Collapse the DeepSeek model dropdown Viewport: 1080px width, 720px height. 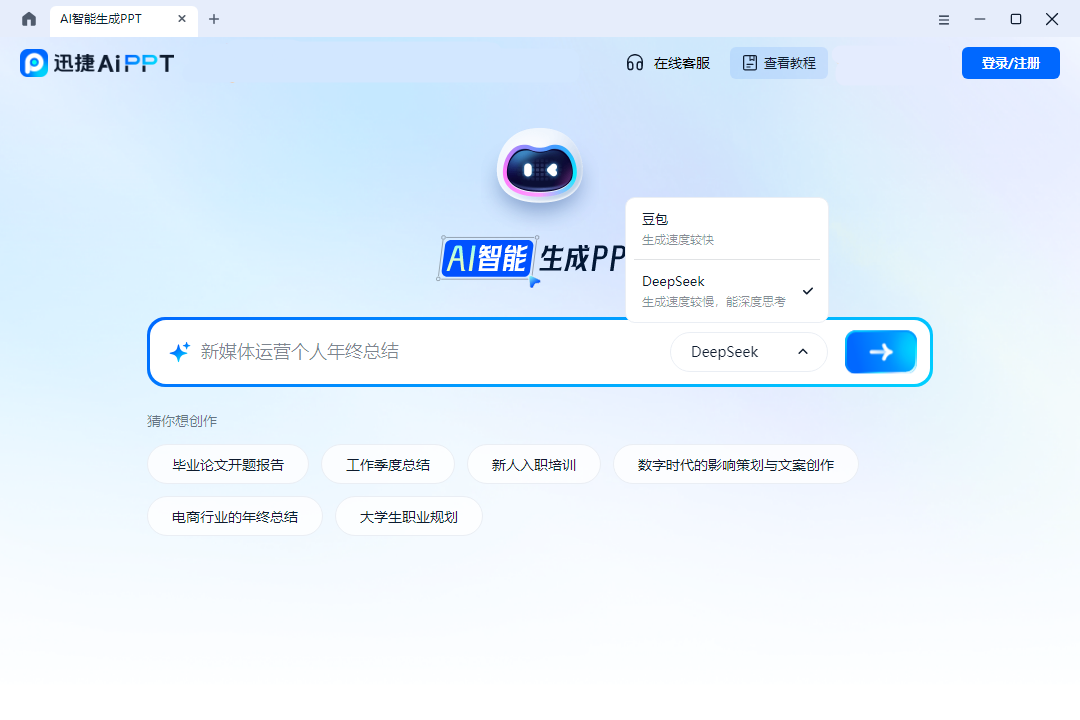point(749,352)
